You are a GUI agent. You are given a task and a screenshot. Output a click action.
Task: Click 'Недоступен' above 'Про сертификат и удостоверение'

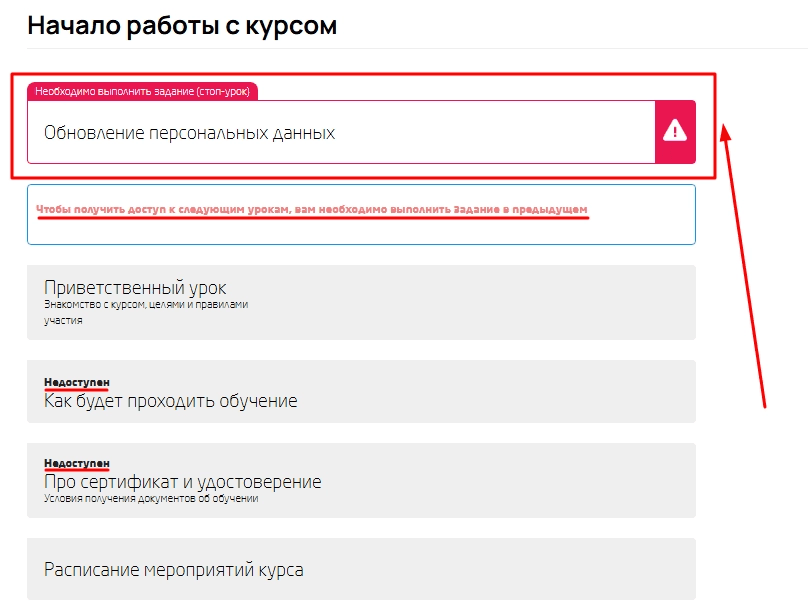(77, 463)
